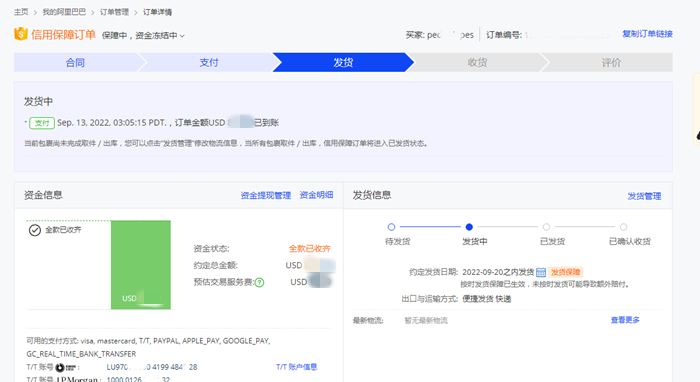700x382 pixels.
Task: Click the 暂无最新物流 text
Action: pos(426,320)
